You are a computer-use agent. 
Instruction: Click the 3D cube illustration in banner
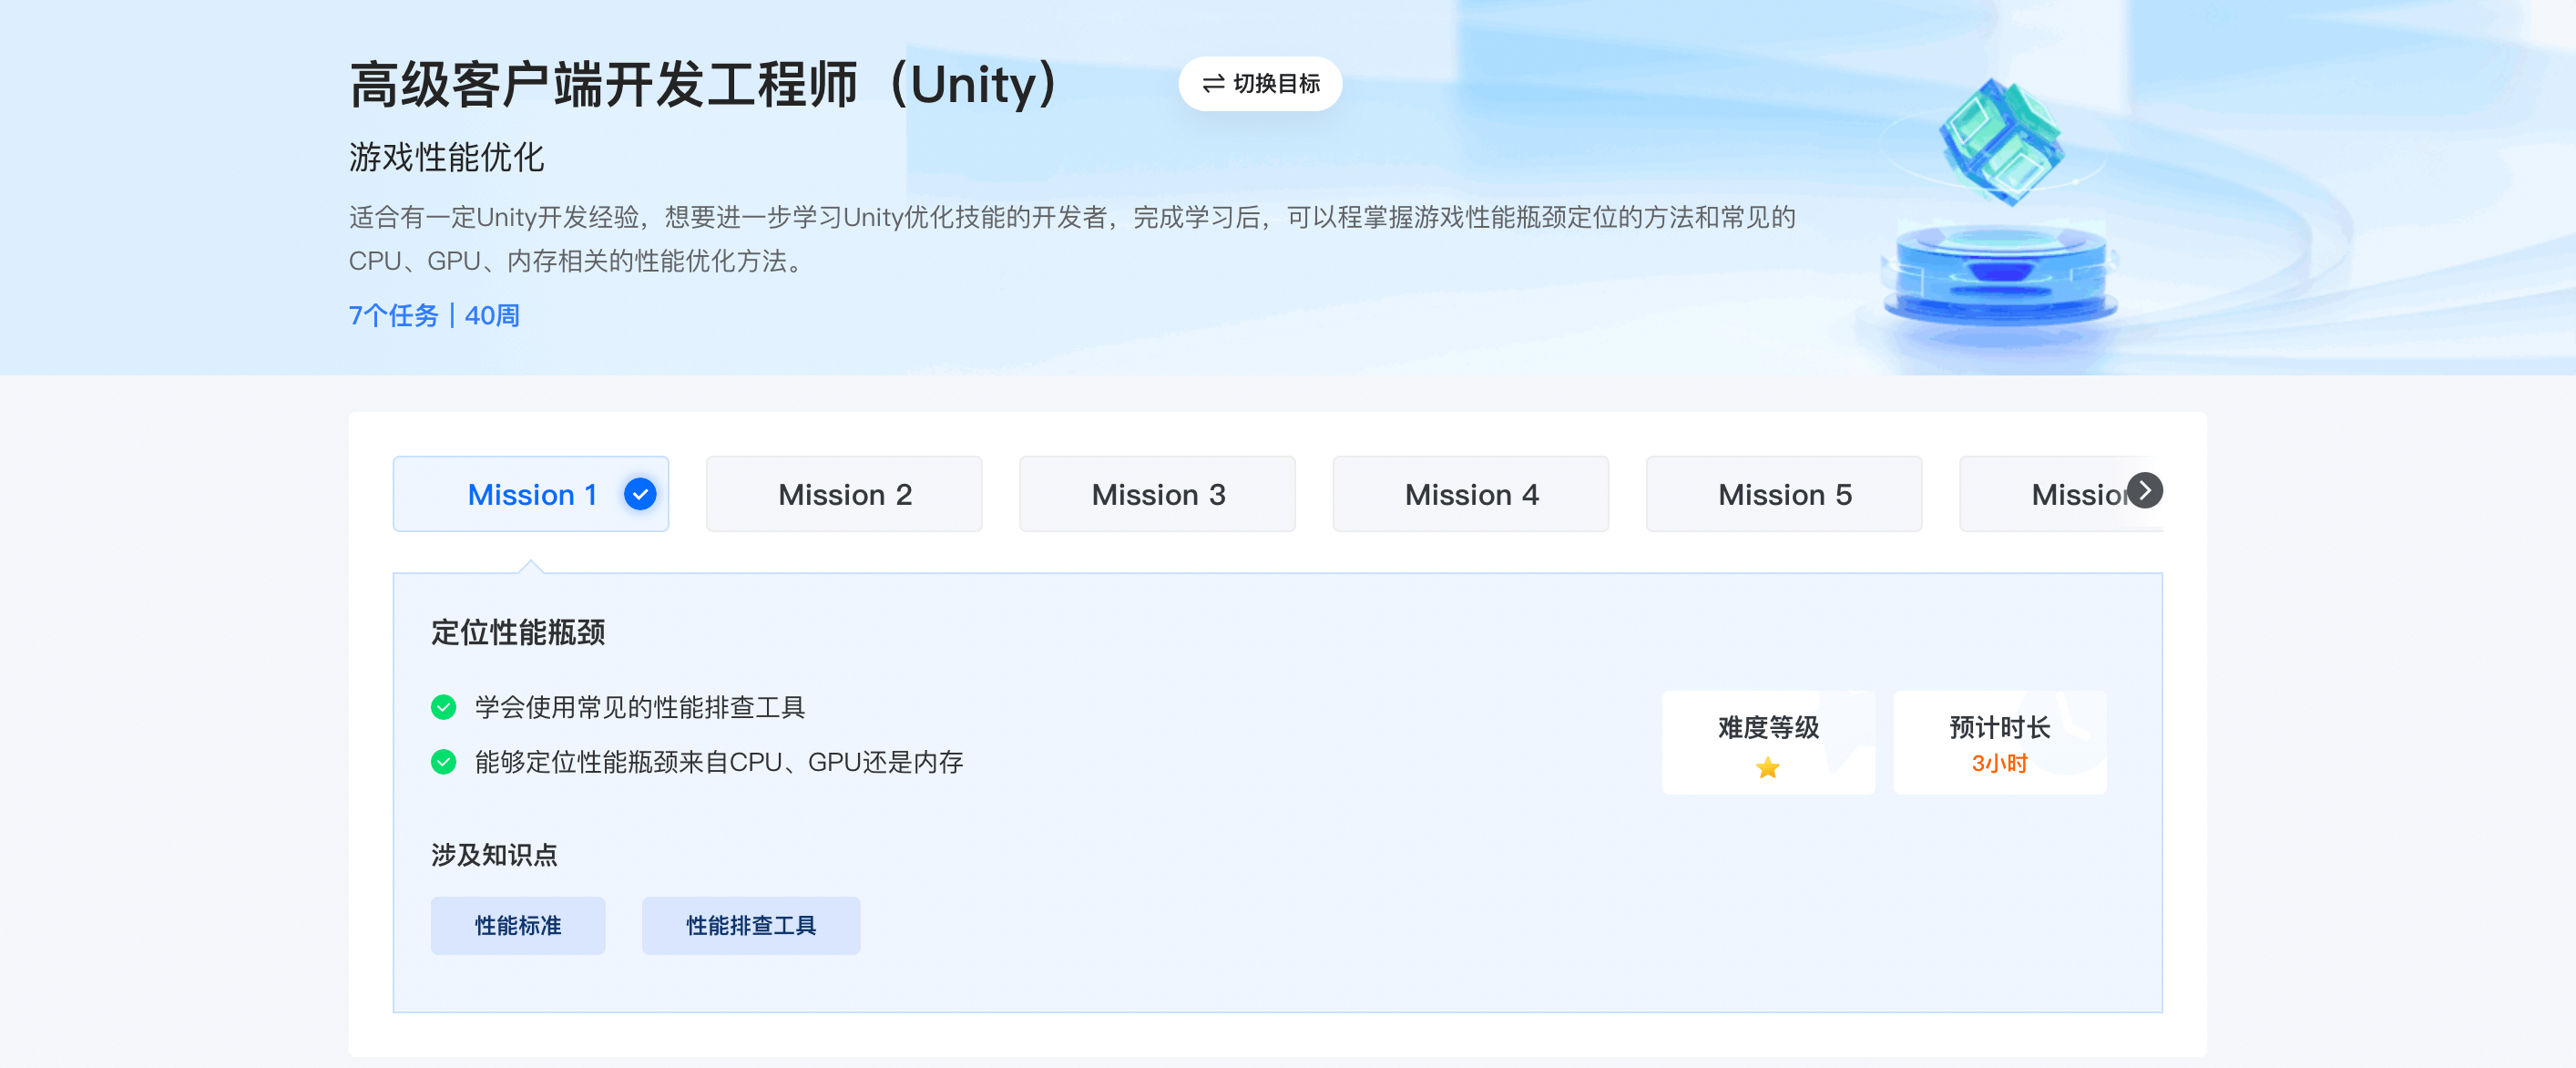(x=2000, y=142)
